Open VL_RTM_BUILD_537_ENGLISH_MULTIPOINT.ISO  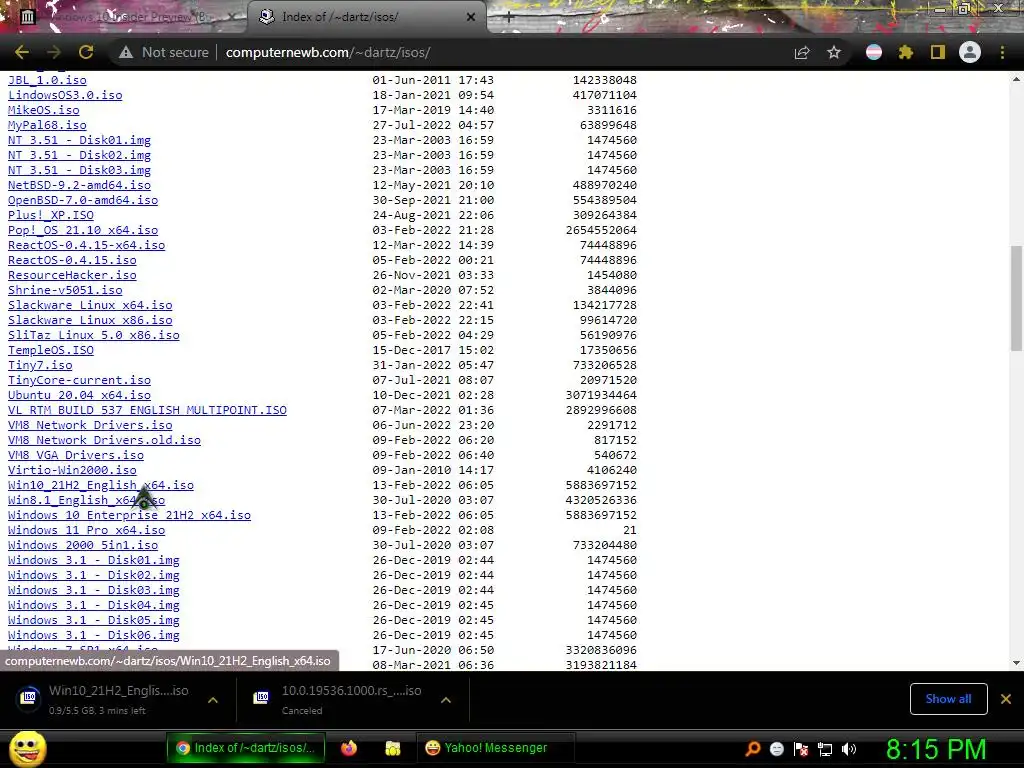point(147,410)
